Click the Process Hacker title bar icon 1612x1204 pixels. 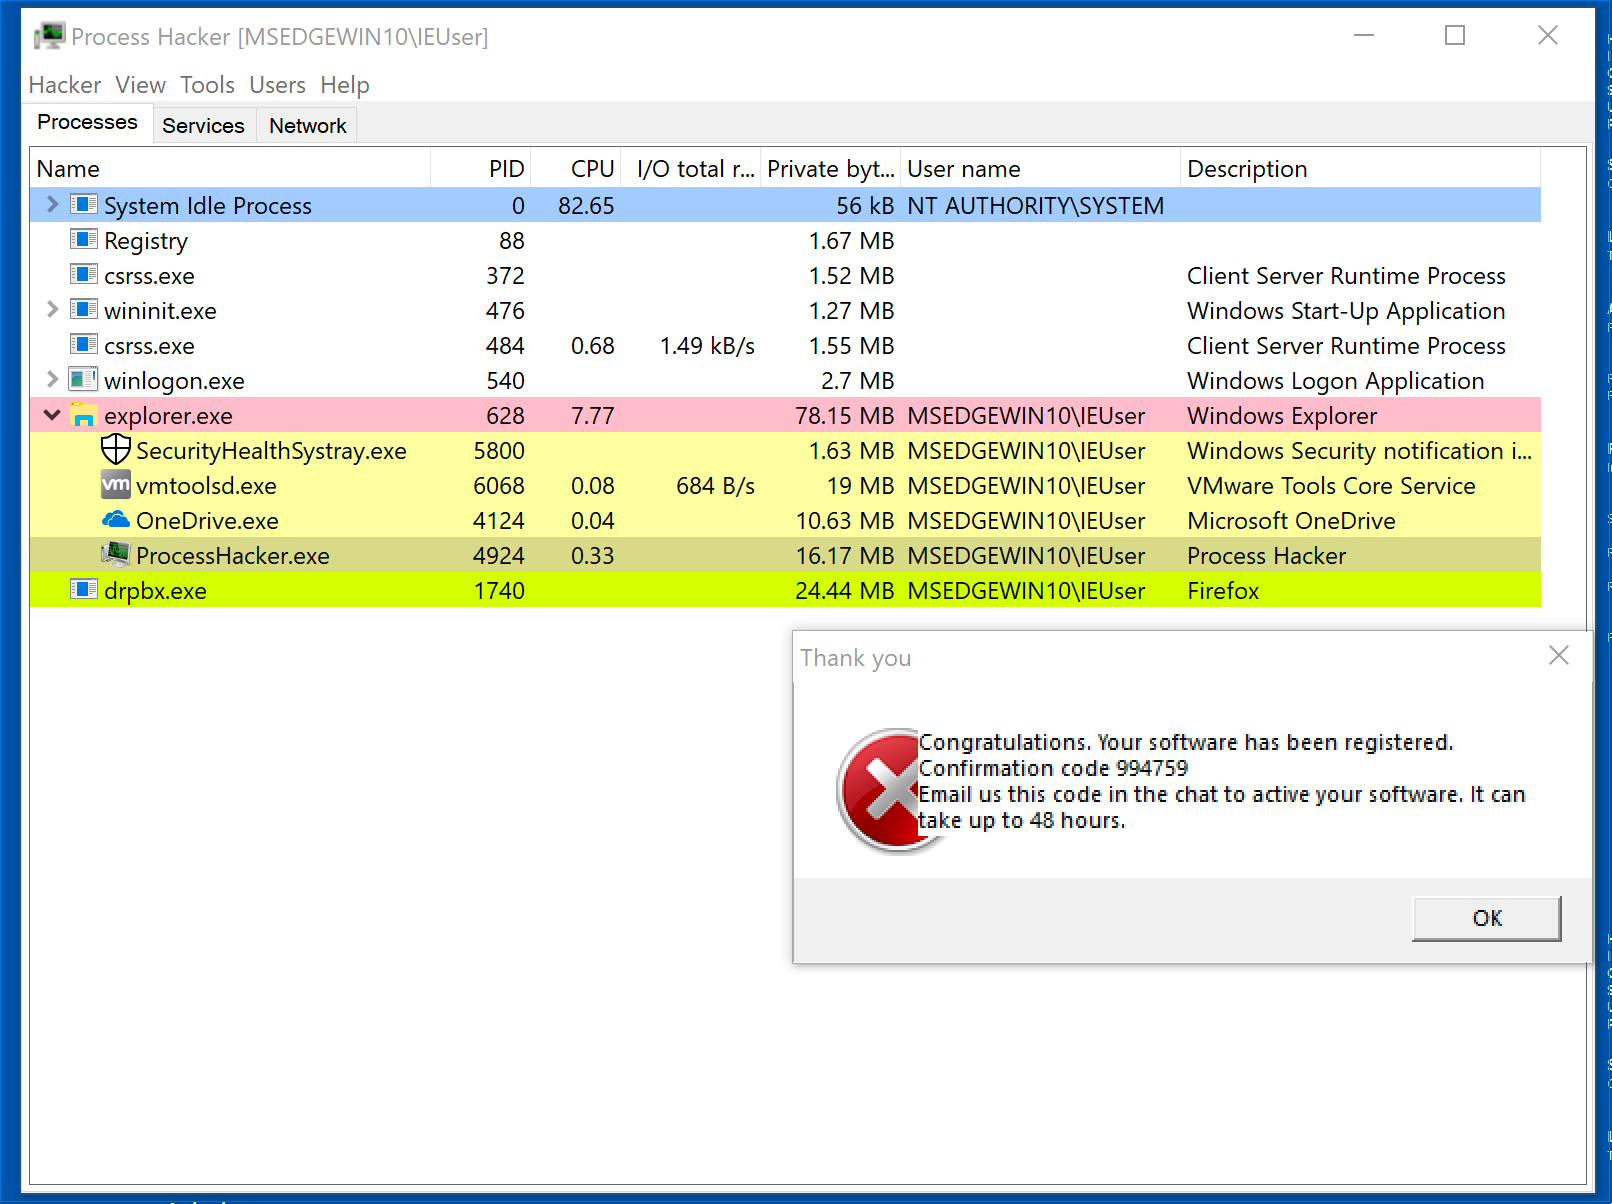[x=49, y=36]
